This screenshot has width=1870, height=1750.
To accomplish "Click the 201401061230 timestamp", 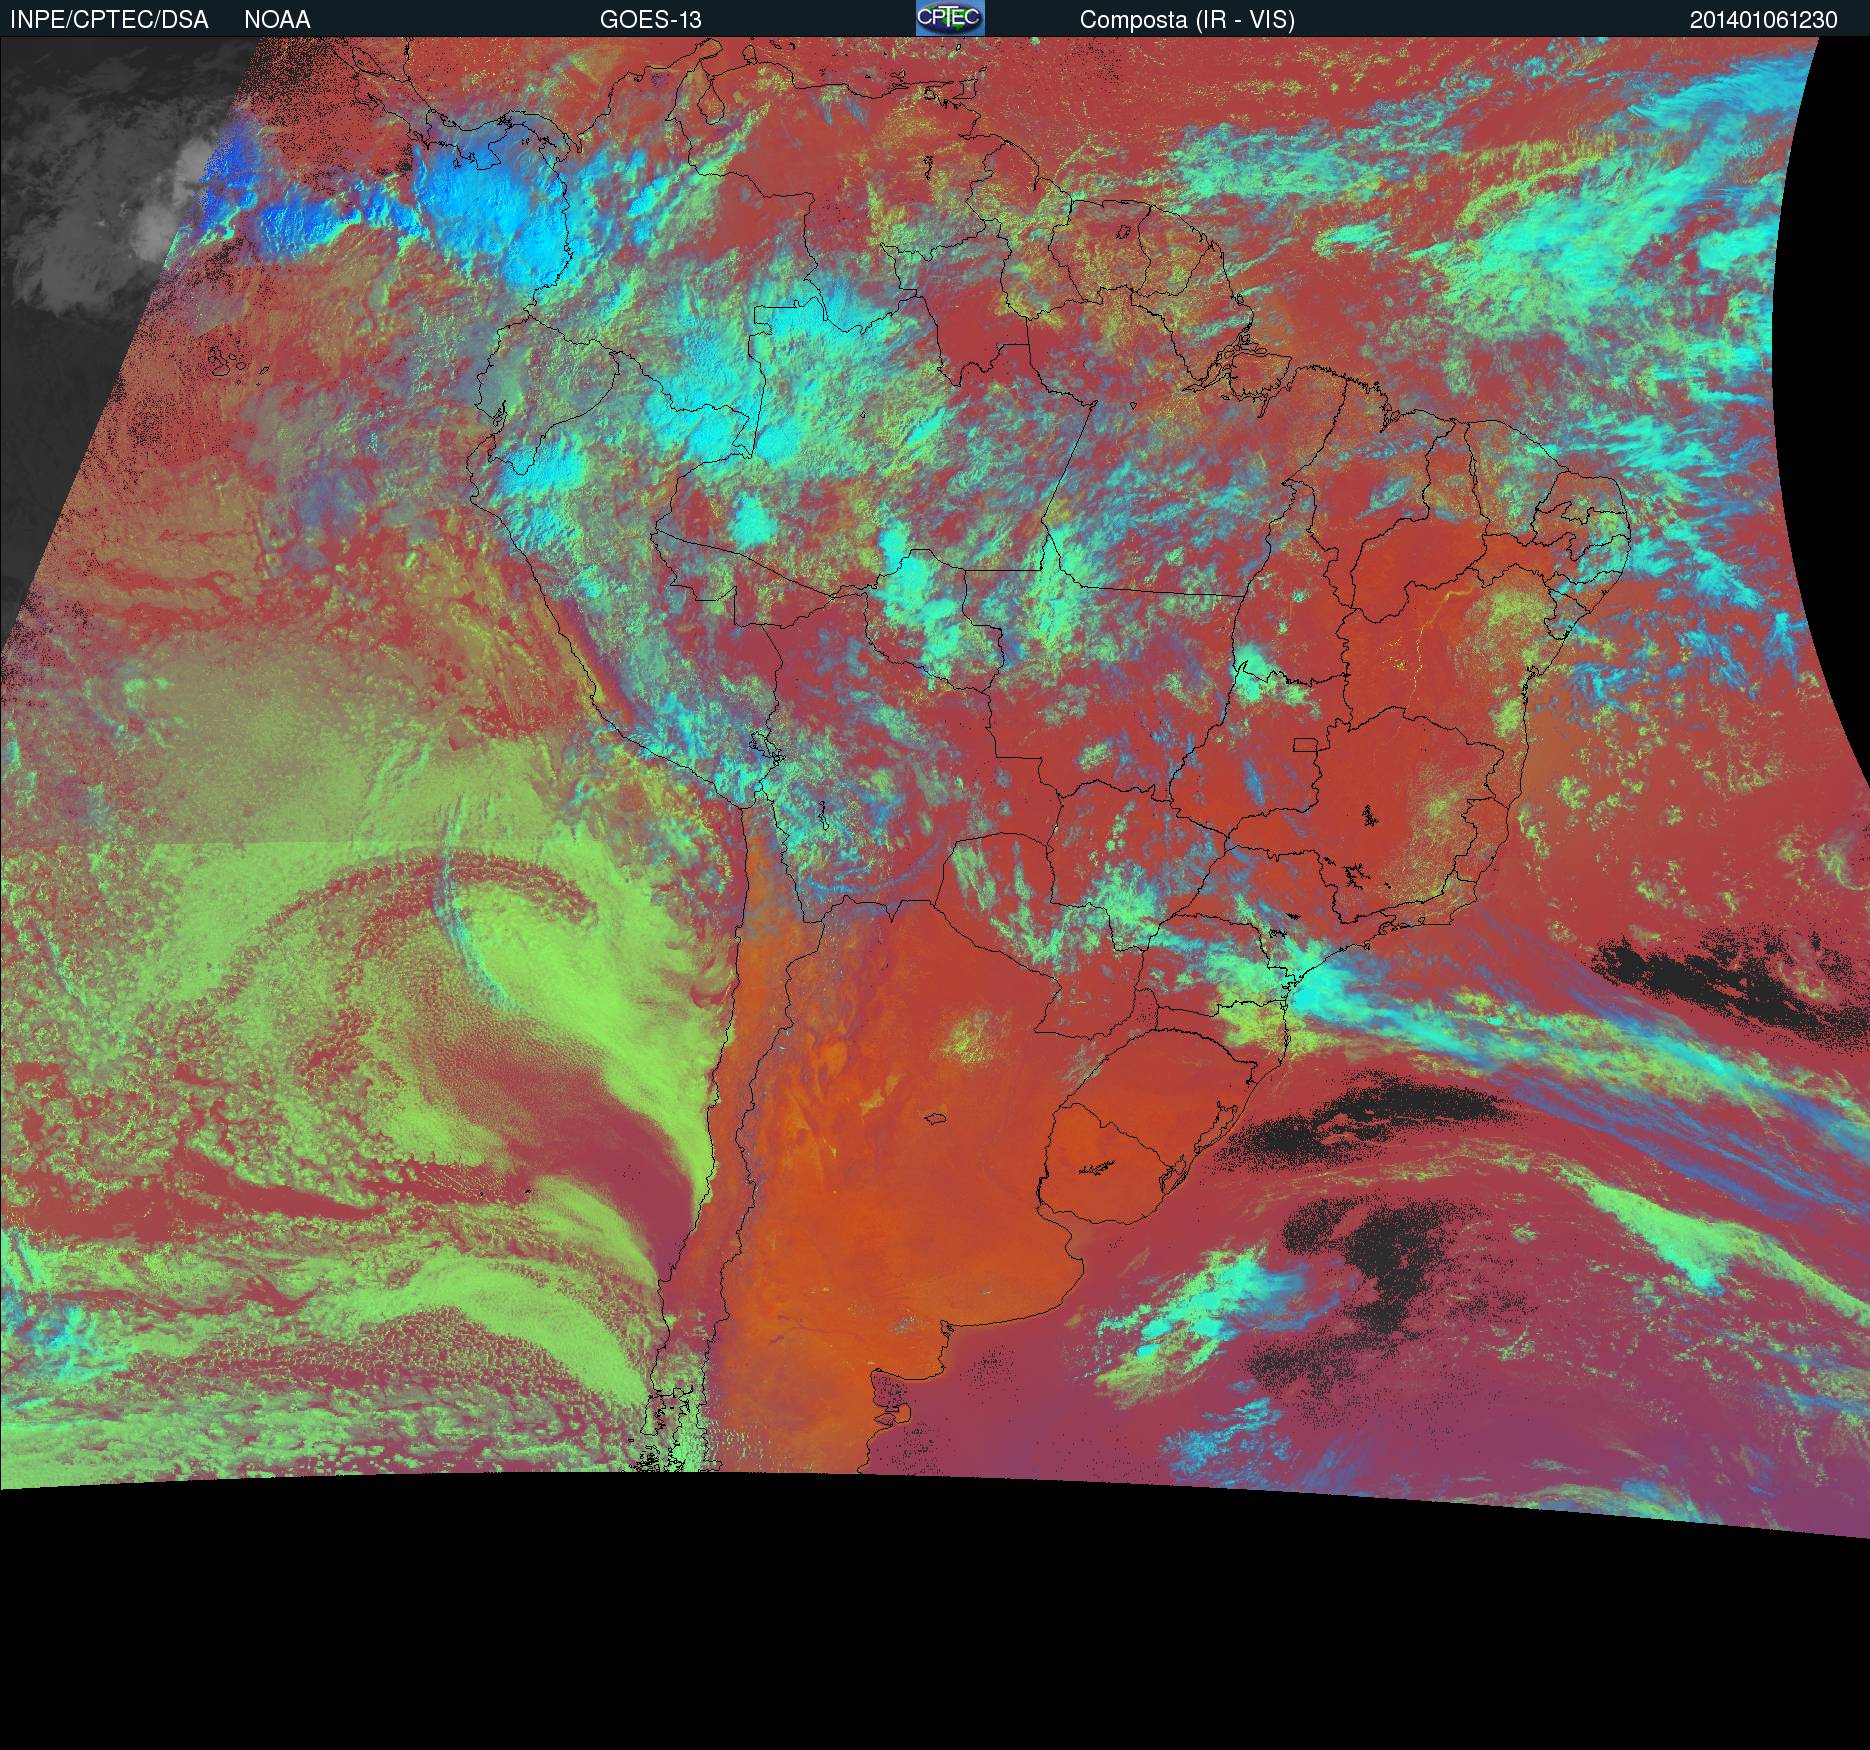I will pyautogui.click(x=1763, y=20).
